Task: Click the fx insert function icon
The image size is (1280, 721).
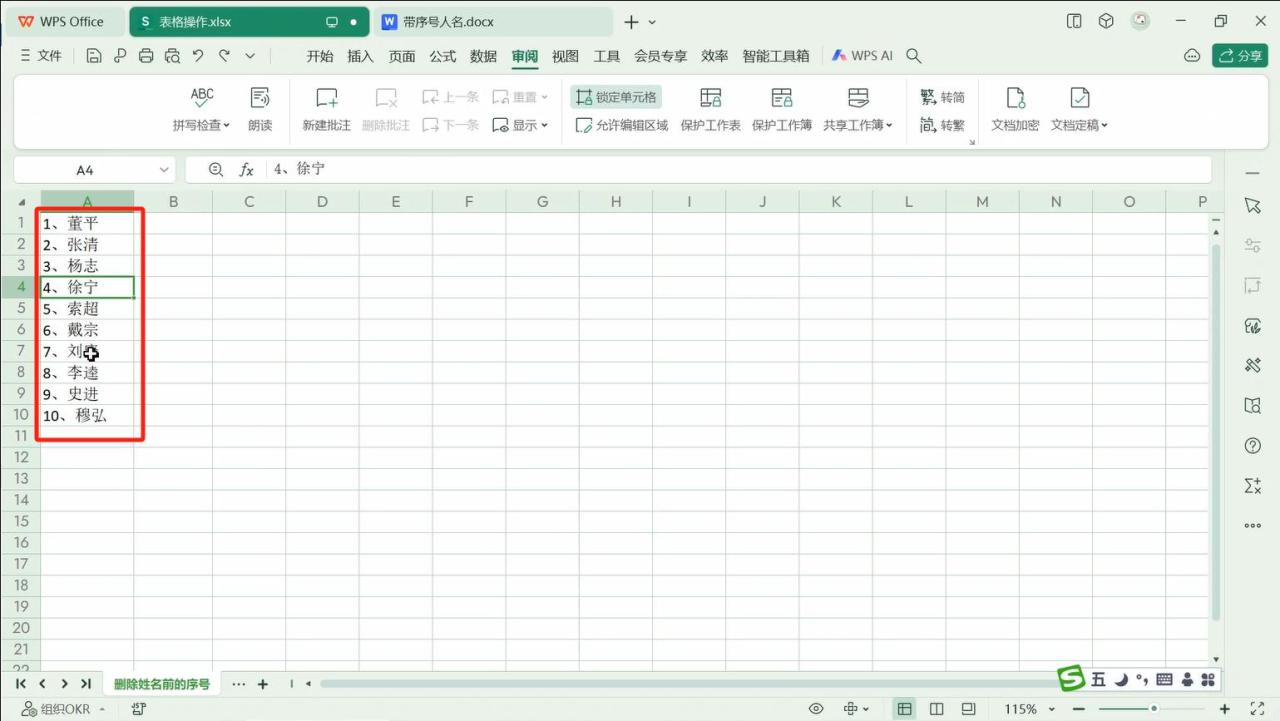Action: [x=246, y=170]
